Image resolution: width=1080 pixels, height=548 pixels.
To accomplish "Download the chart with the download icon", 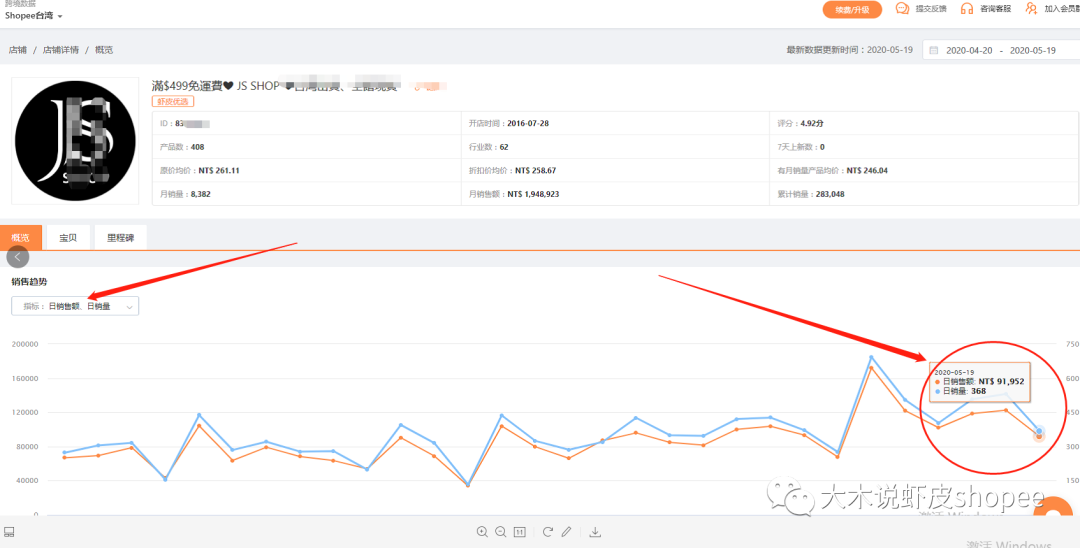I will [x=596, y=531].
